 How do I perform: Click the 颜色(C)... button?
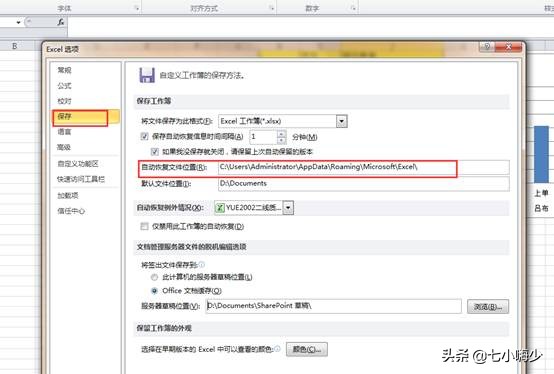pyautogui.click(x=307, y=349)
